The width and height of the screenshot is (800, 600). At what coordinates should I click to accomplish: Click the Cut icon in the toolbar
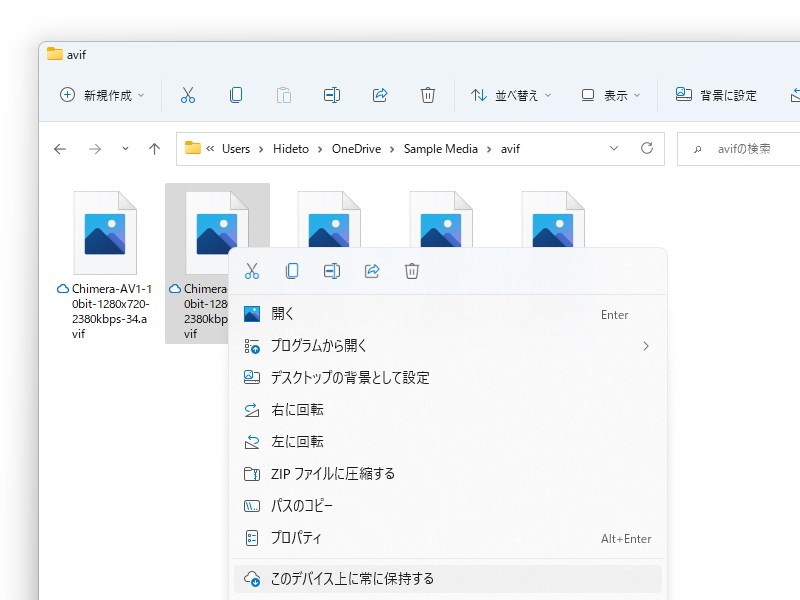pyautogui.click(x=187, y=95)
